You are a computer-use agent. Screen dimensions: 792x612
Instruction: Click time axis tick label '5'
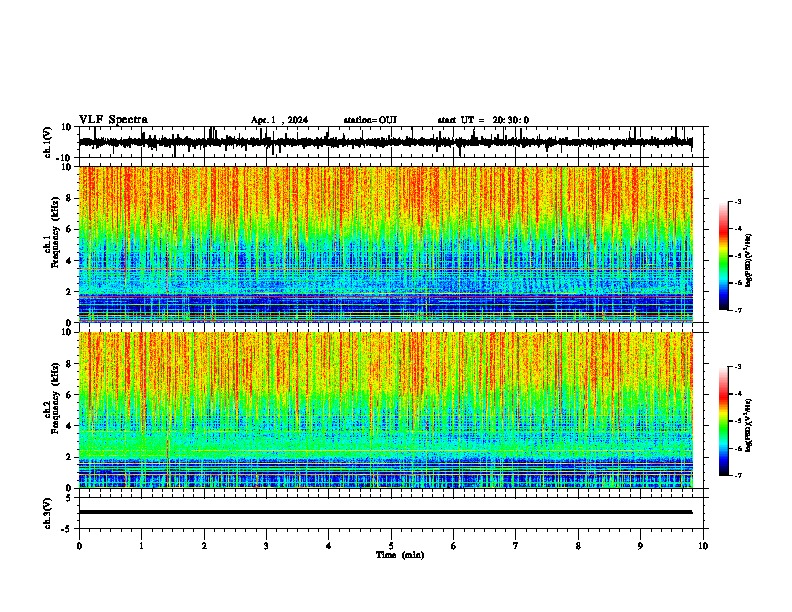coord(391,546)
